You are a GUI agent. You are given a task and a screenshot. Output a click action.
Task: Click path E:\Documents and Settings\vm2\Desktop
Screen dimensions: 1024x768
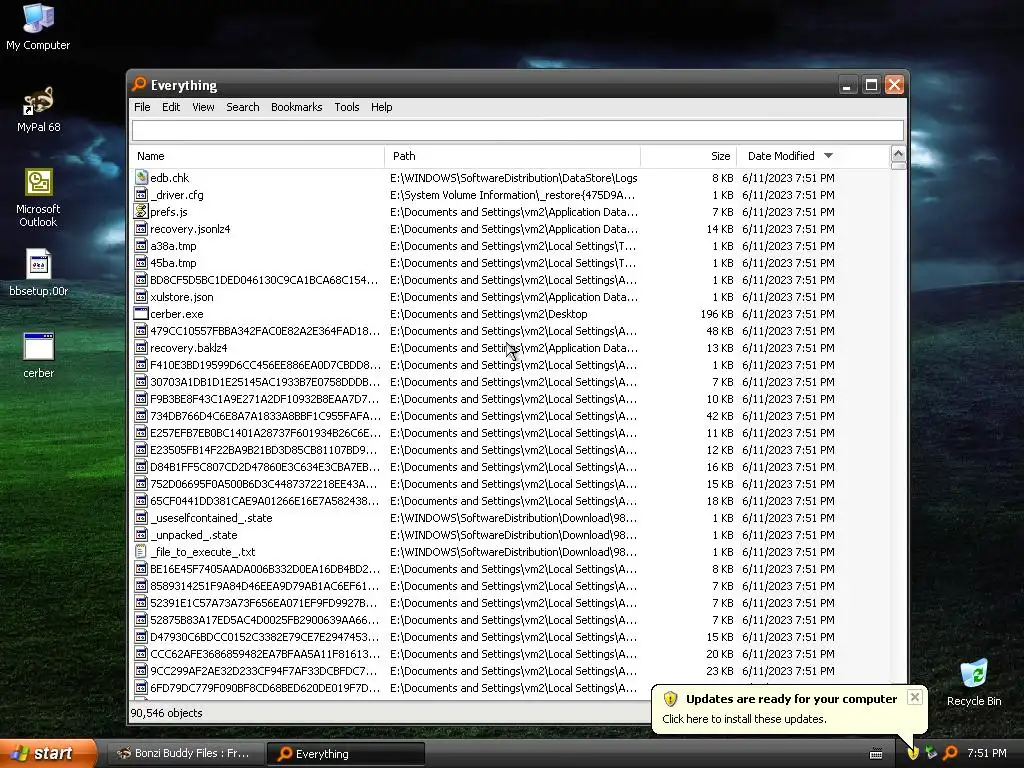tap(488, 313)
